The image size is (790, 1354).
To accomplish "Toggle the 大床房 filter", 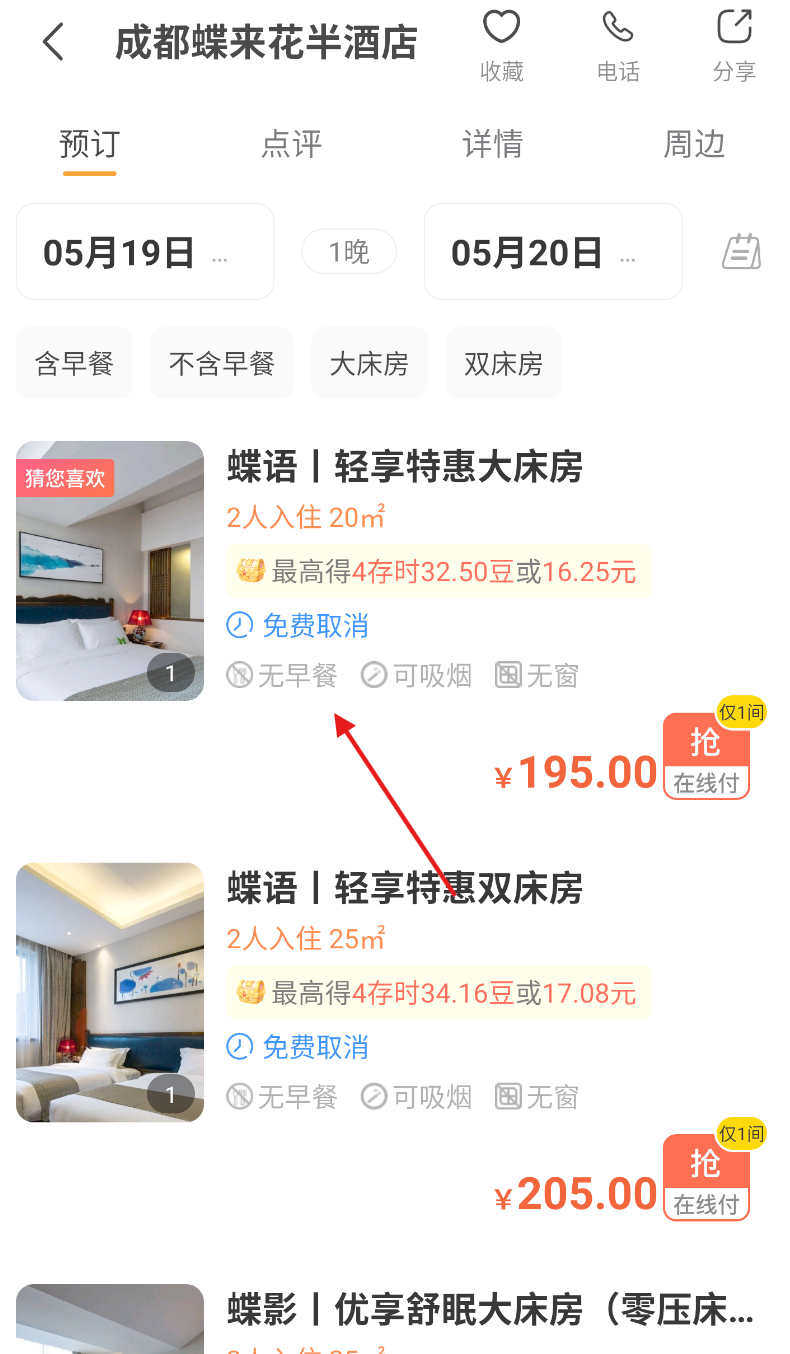I will [370, 363].
